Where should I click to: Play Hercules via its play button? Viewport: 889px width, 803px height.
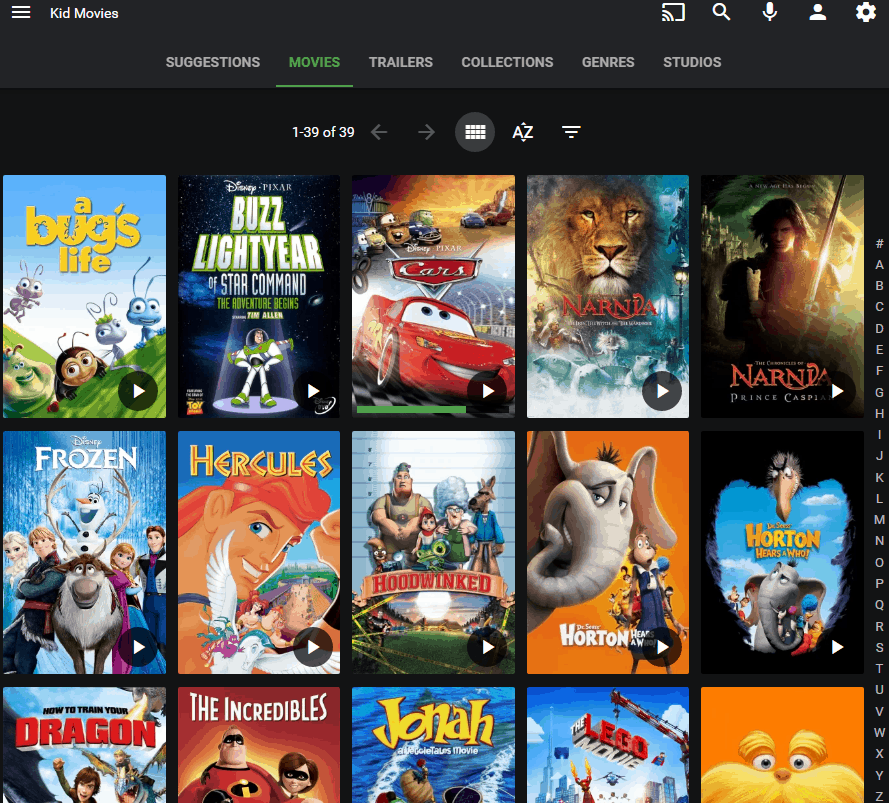click(x=313, y=646)
